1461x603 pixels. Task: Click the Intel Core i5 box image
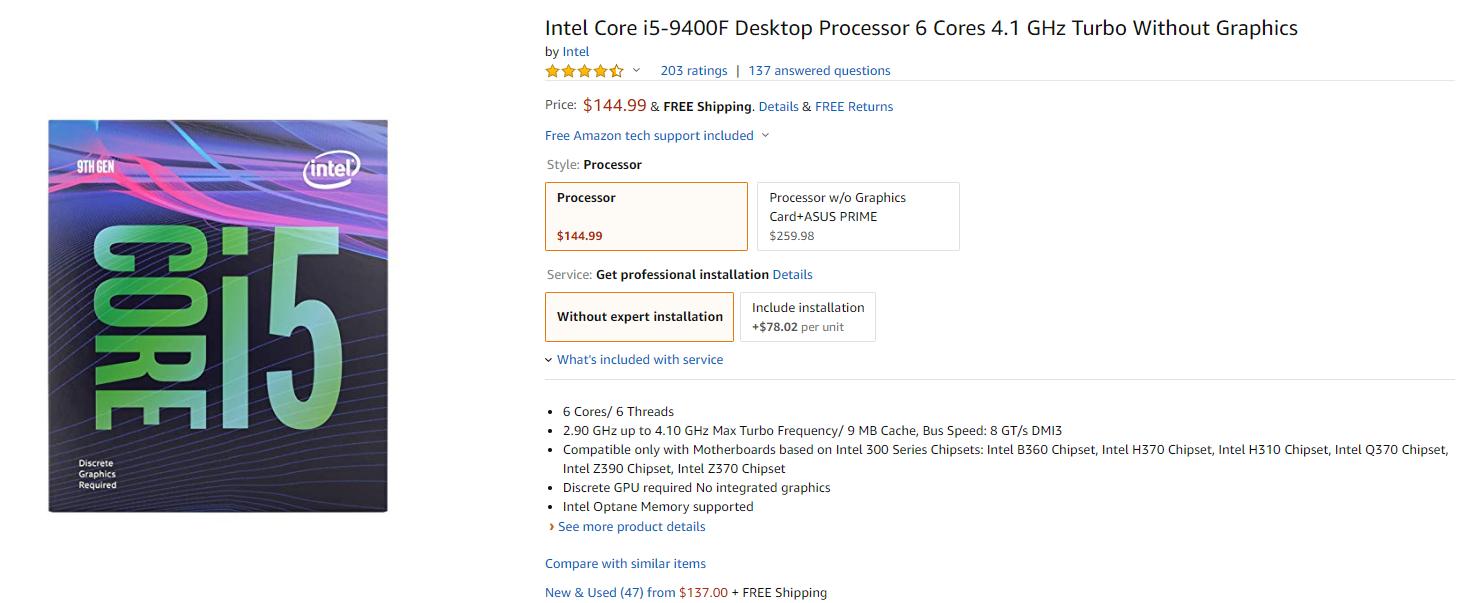pos(218,316)
